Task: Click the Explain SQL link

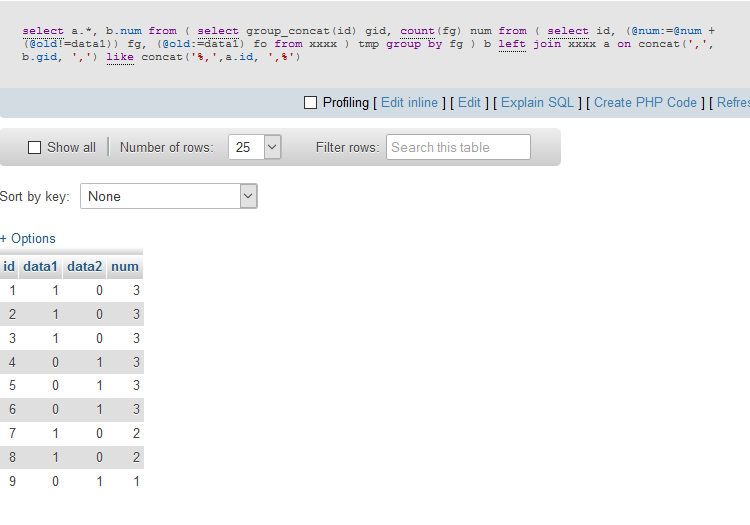Action: 537,103
